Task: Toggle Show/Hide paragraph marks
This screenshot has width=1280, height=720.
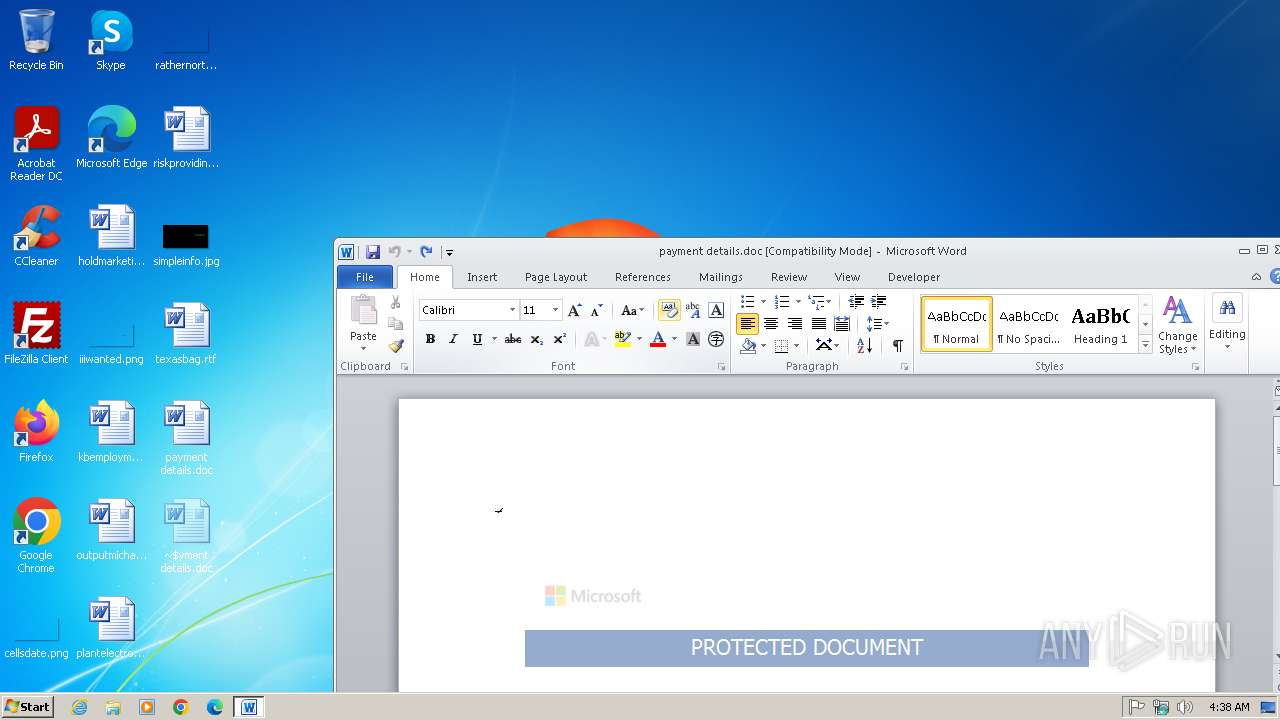Action: 898,345
